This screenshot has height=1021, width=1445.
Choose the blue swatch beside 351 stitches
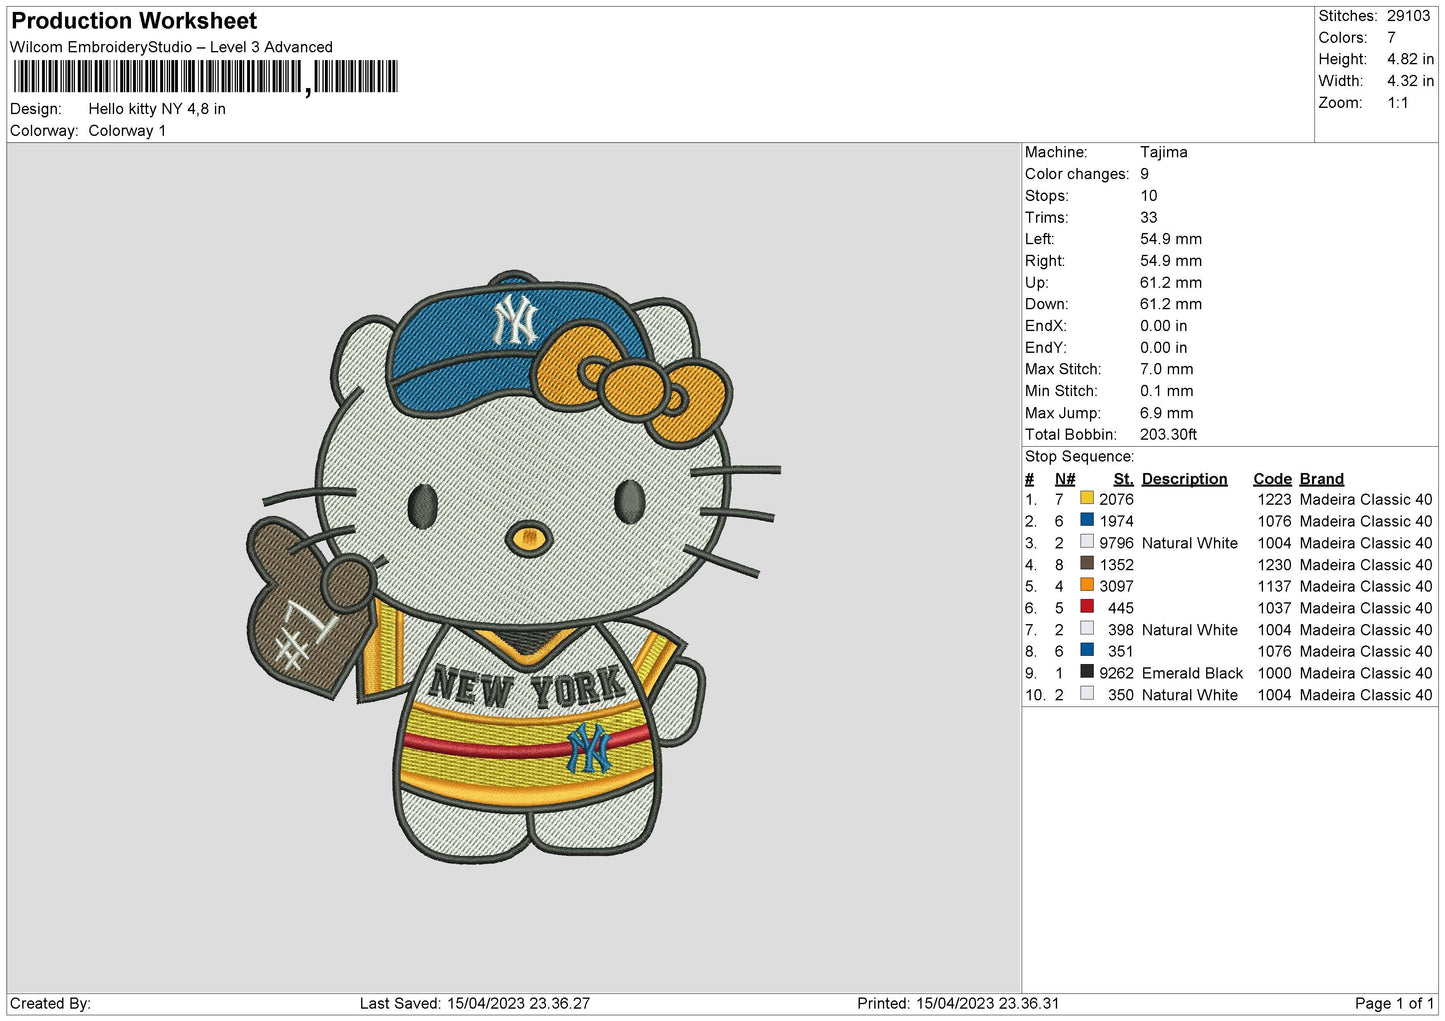point(1087,650)
